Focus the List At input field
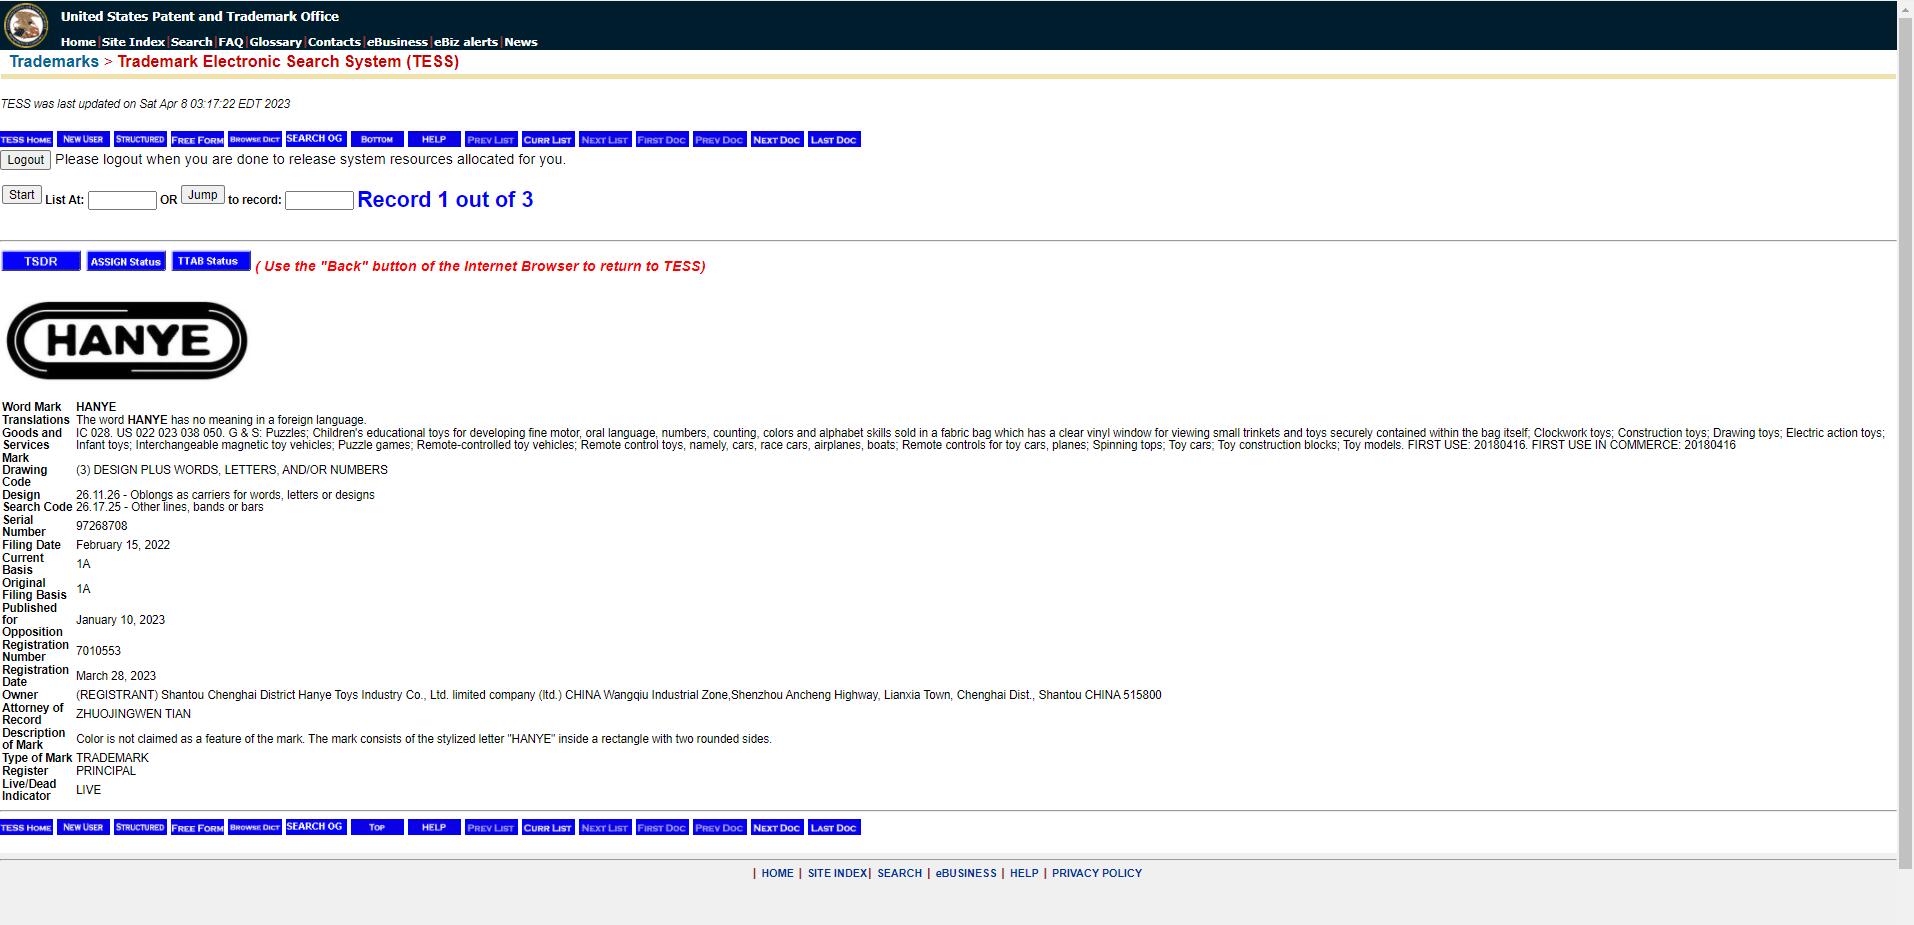This screenshot has height=925, width=1914. [122, 200]
